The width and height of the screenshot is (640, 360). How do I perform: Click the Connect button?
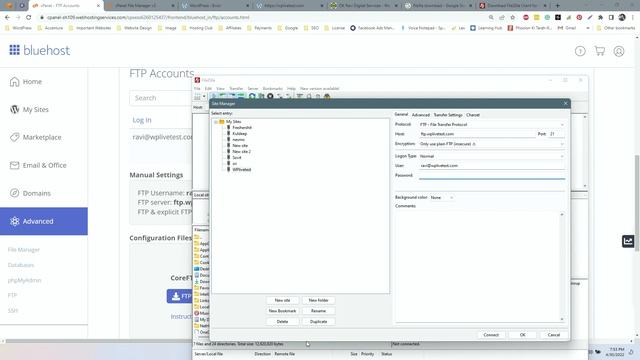click(x=491, y=335)
